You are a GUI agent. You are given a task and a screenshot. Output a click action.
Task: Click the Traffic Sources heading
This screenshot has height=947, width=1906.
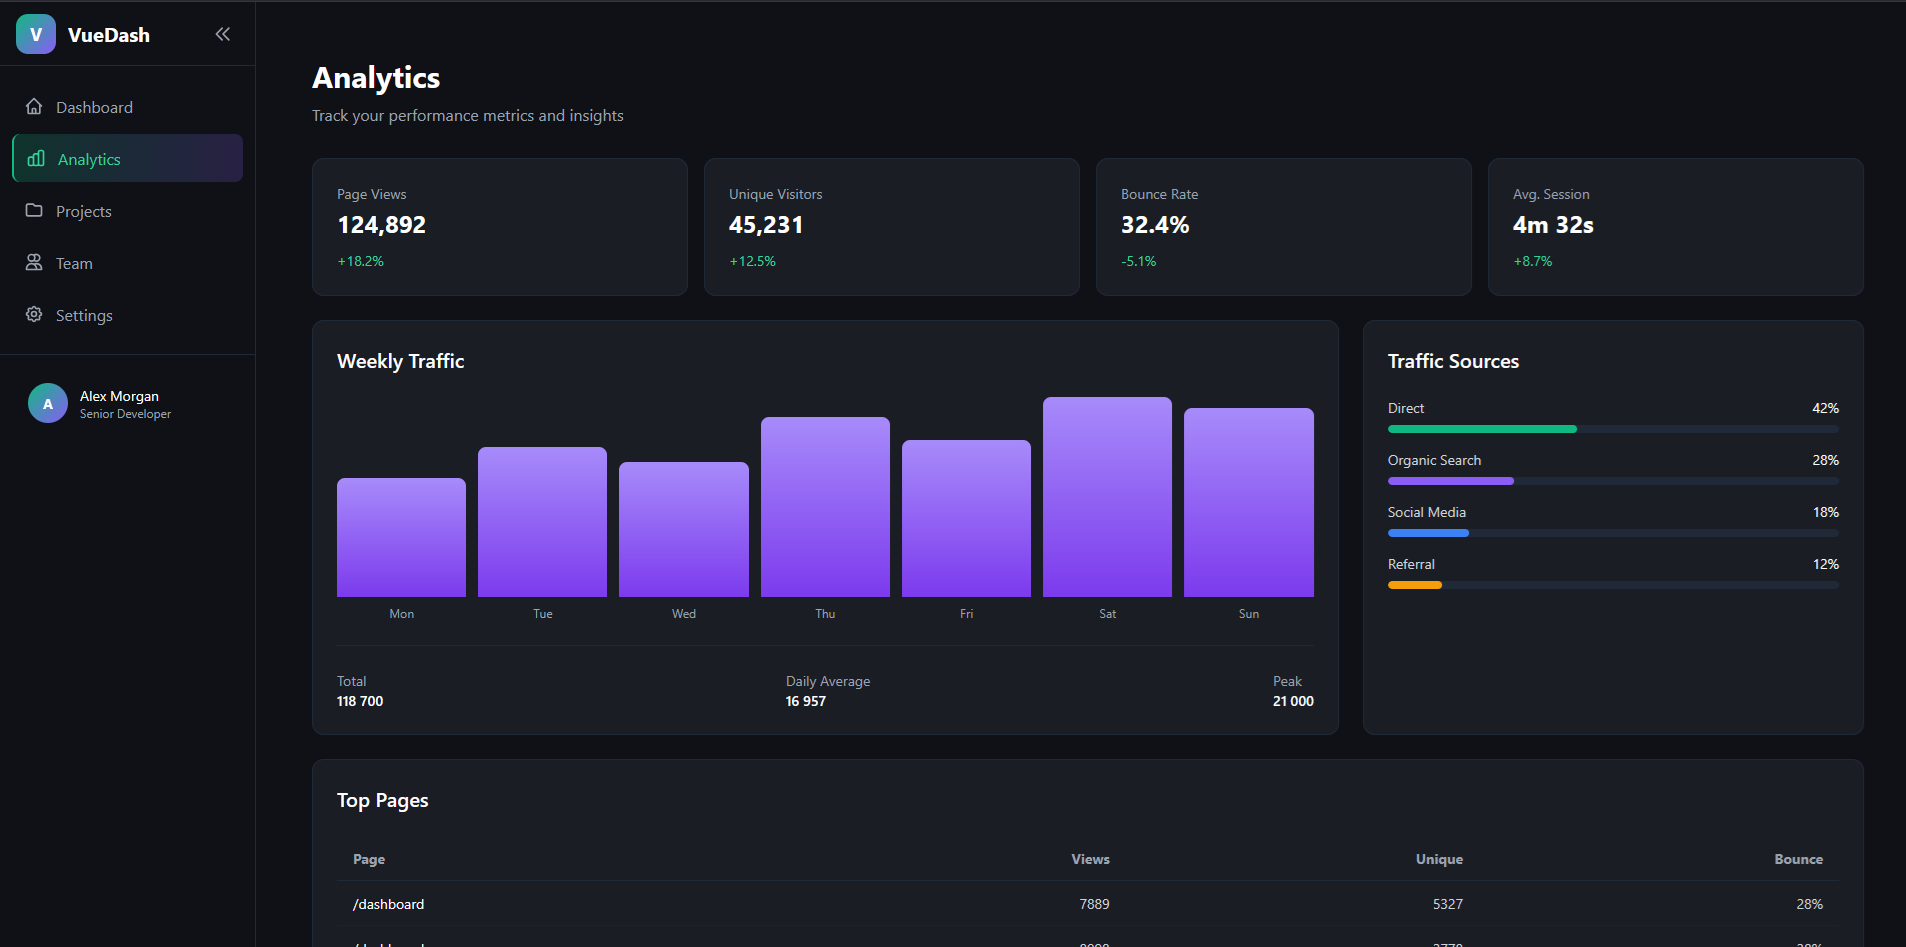tap(1453, 361)
